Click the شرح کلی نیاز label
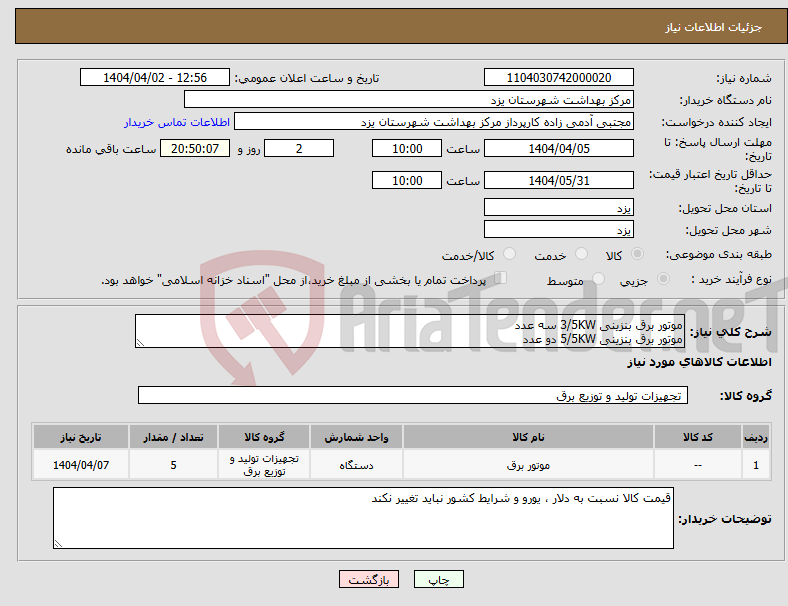This screenshot has width=788, height=606. (730, 332)
